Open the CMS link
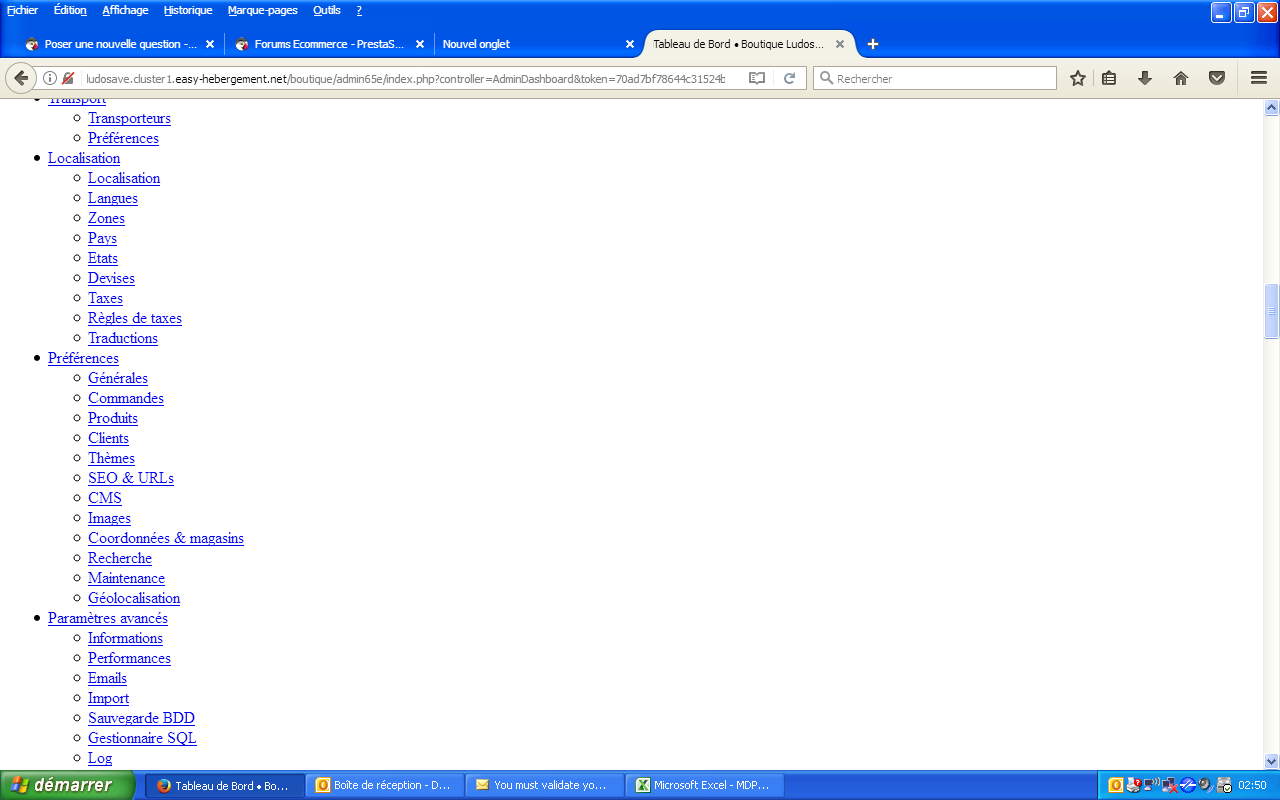This screenshot has width=1280, height=800. pos(105,498)
